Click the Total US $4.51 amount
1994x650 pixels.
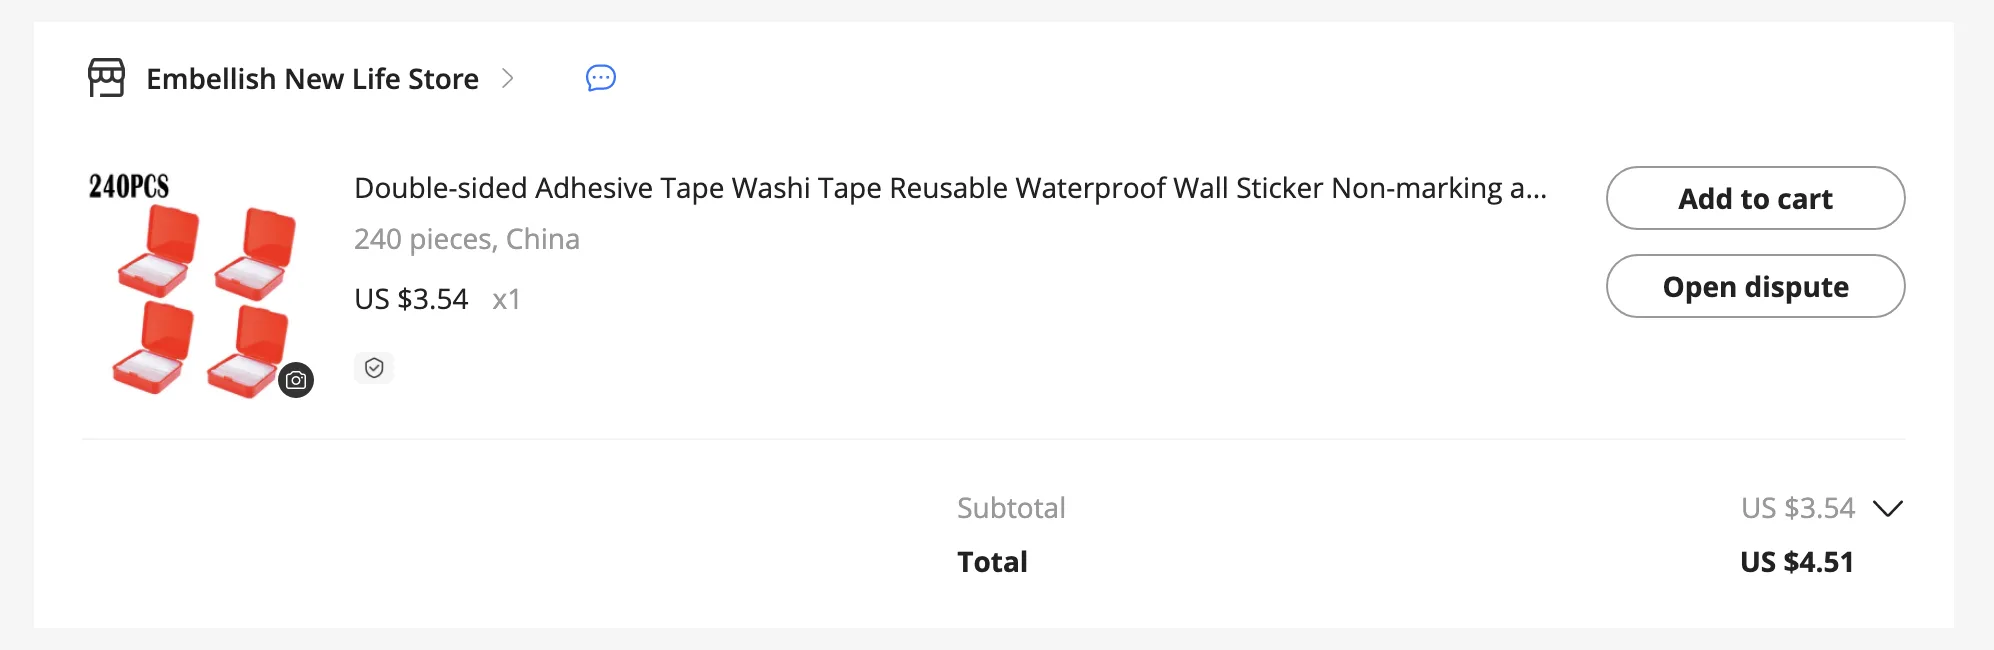tap(1796, 562)
